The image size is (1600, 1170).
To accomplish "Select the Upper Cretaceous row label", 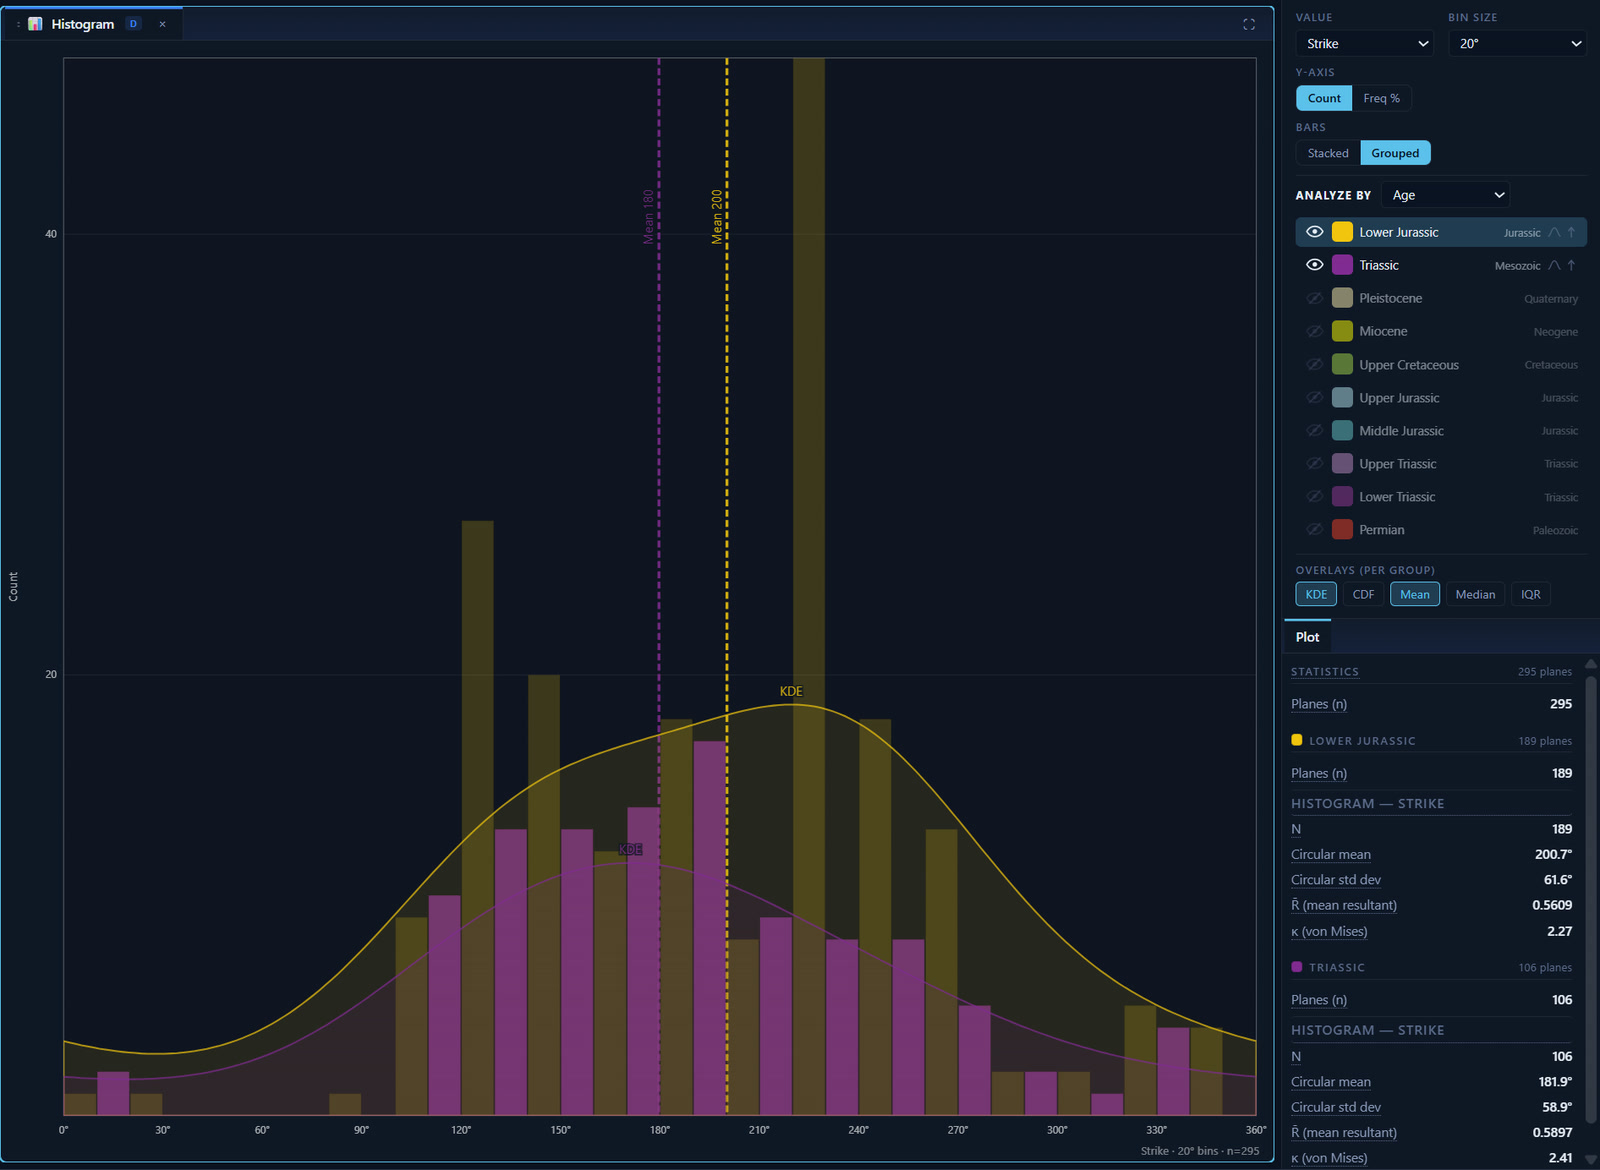I will click(x=1408, y=365).
